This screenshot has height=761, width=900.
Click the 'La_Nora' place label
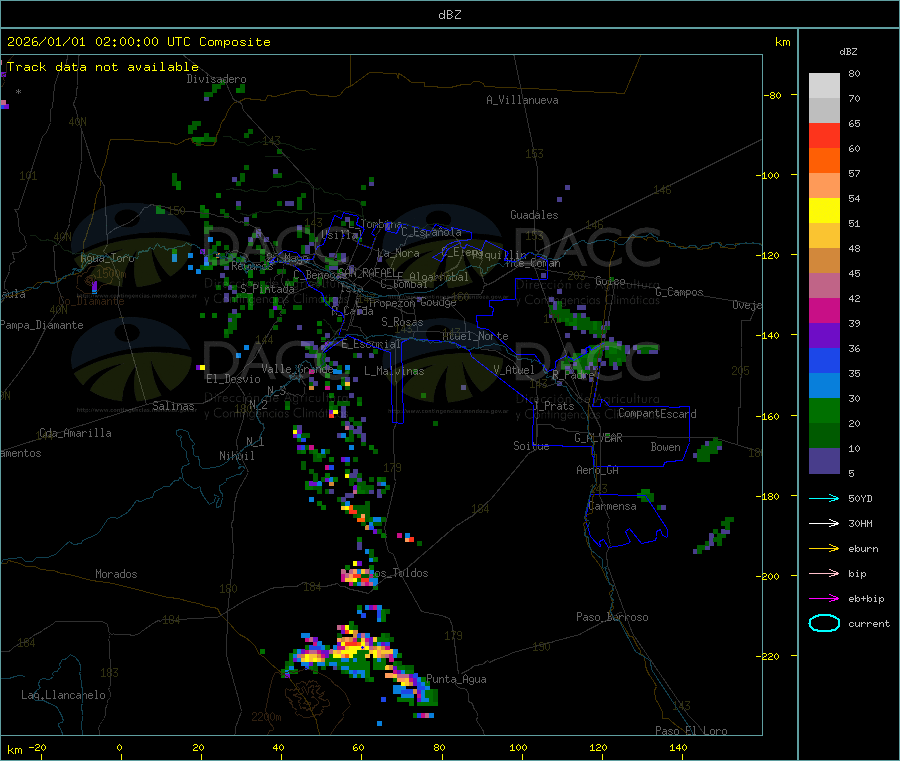click(x=398, y=254)
